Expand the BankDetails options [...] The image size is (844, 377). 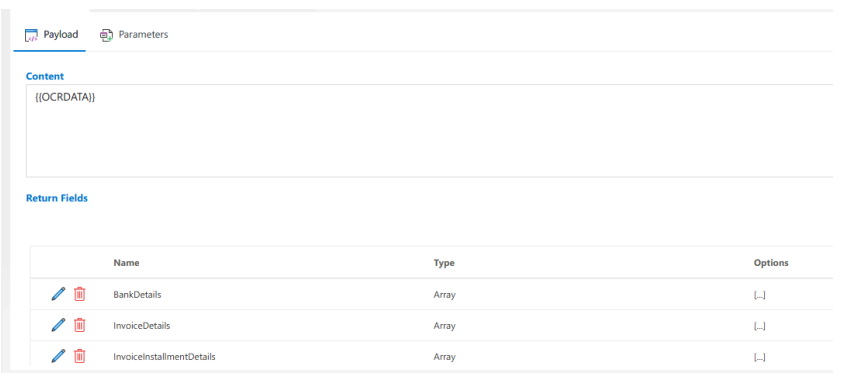(x=759, y=295)
